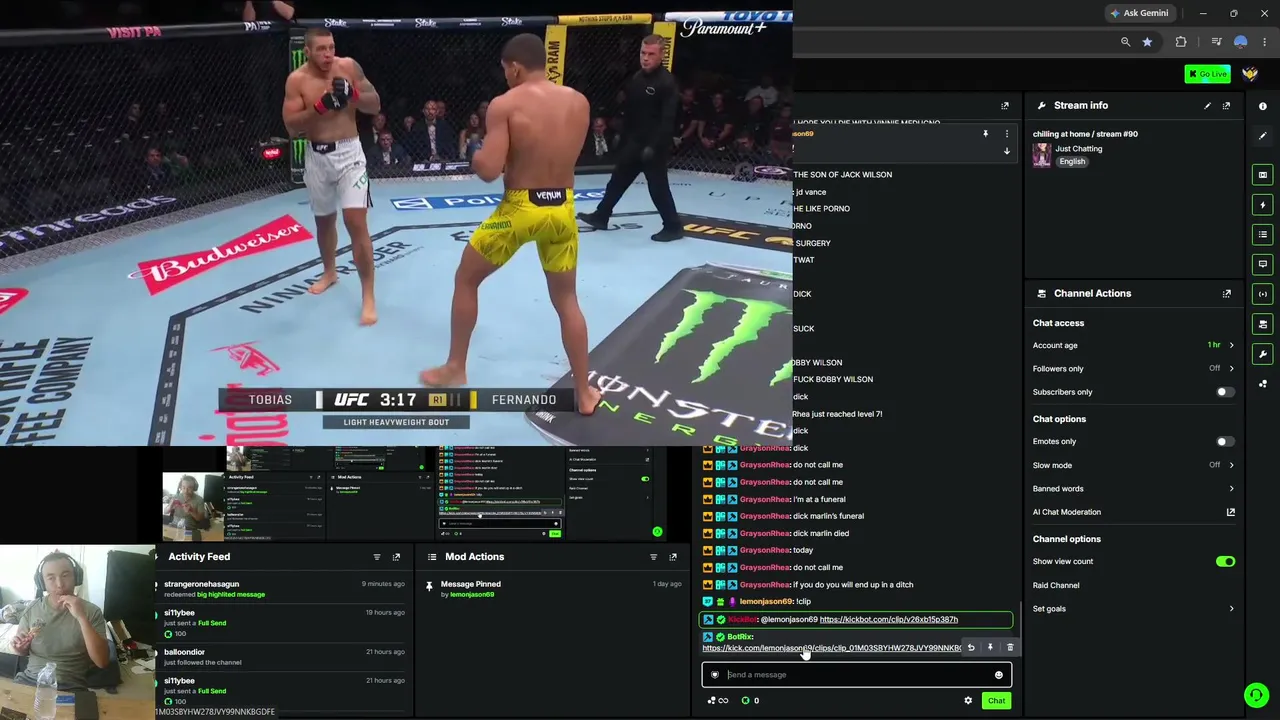Open the chat settings gear icon

point(968,701)
